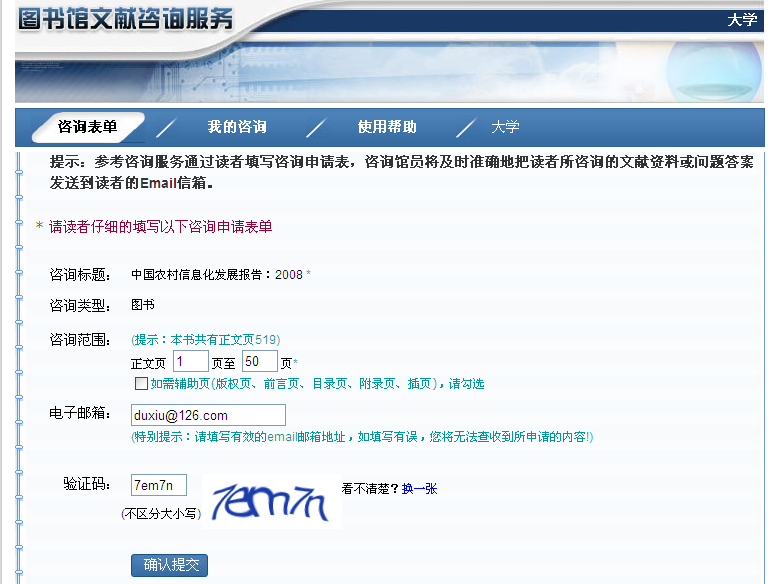Enable the 如需辅助页 checkbox
Screen dimensions: 778x584
pyautogui.click(x=141, y=384)
